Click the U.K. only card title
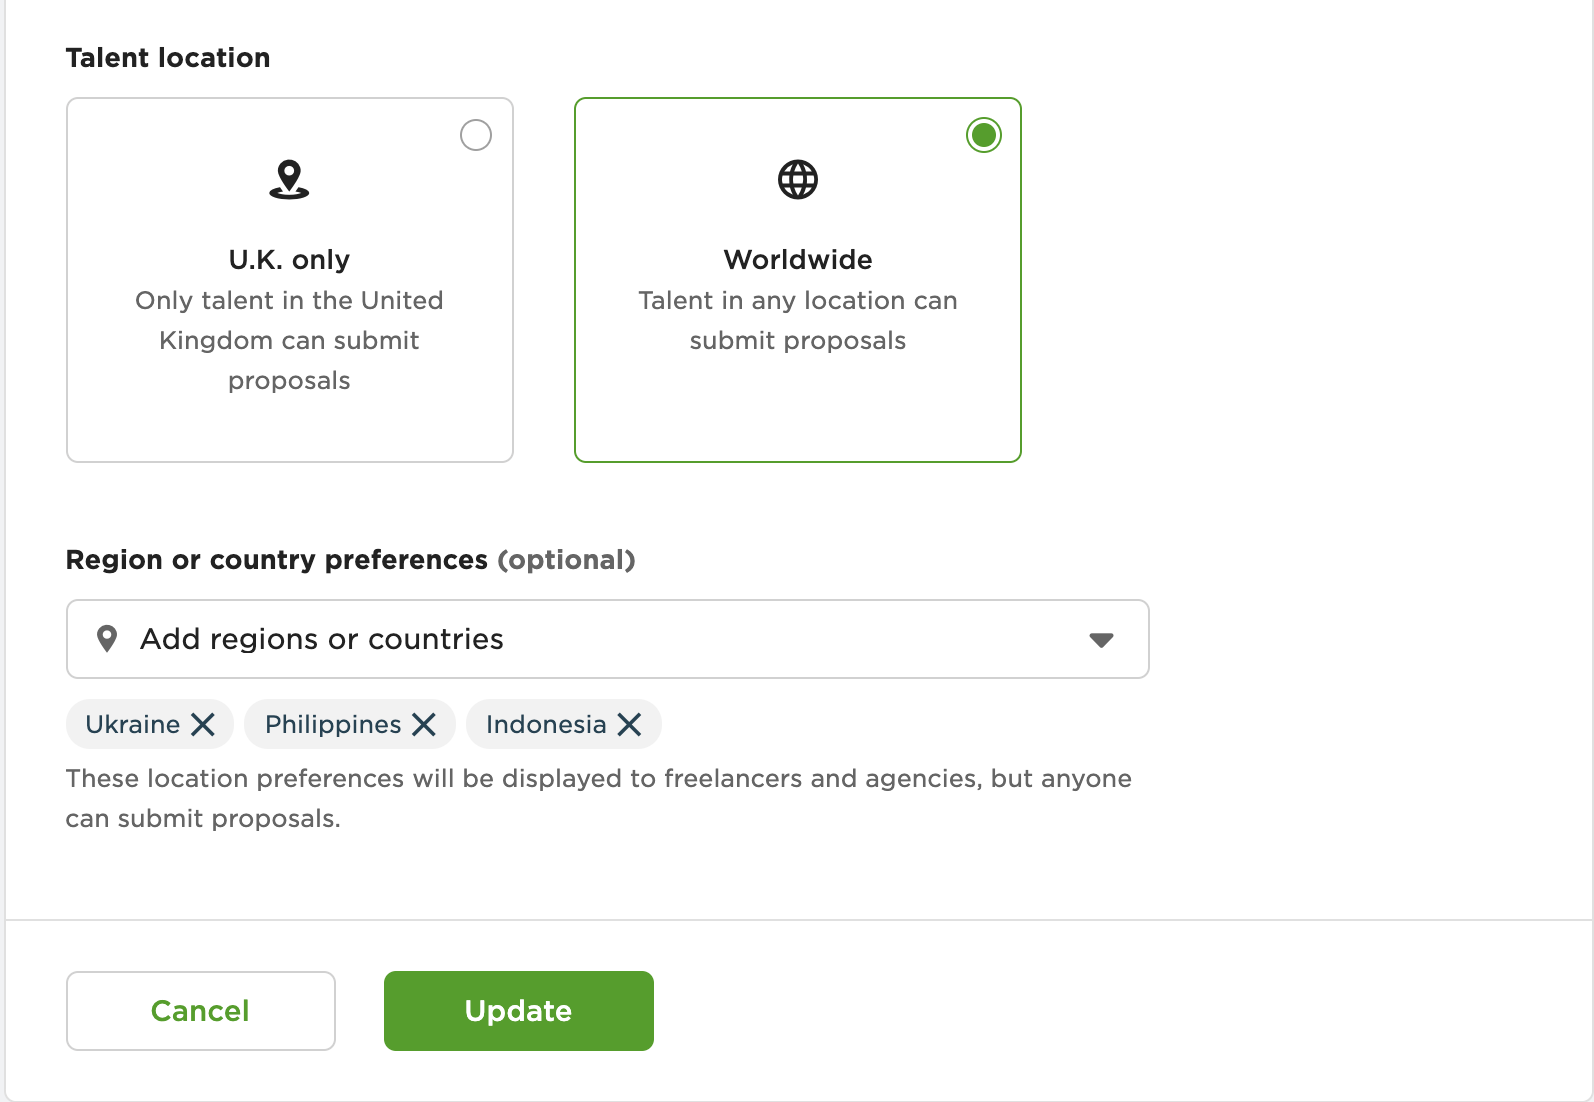Screen dimensions: 1594x1102 click(289, 260)
